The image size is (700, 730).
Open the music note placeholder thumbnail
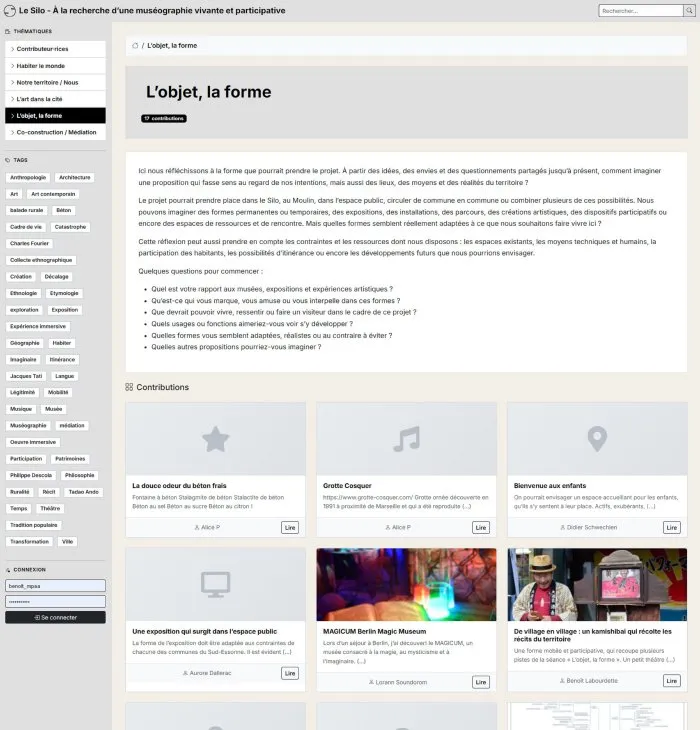coord(406,439)
